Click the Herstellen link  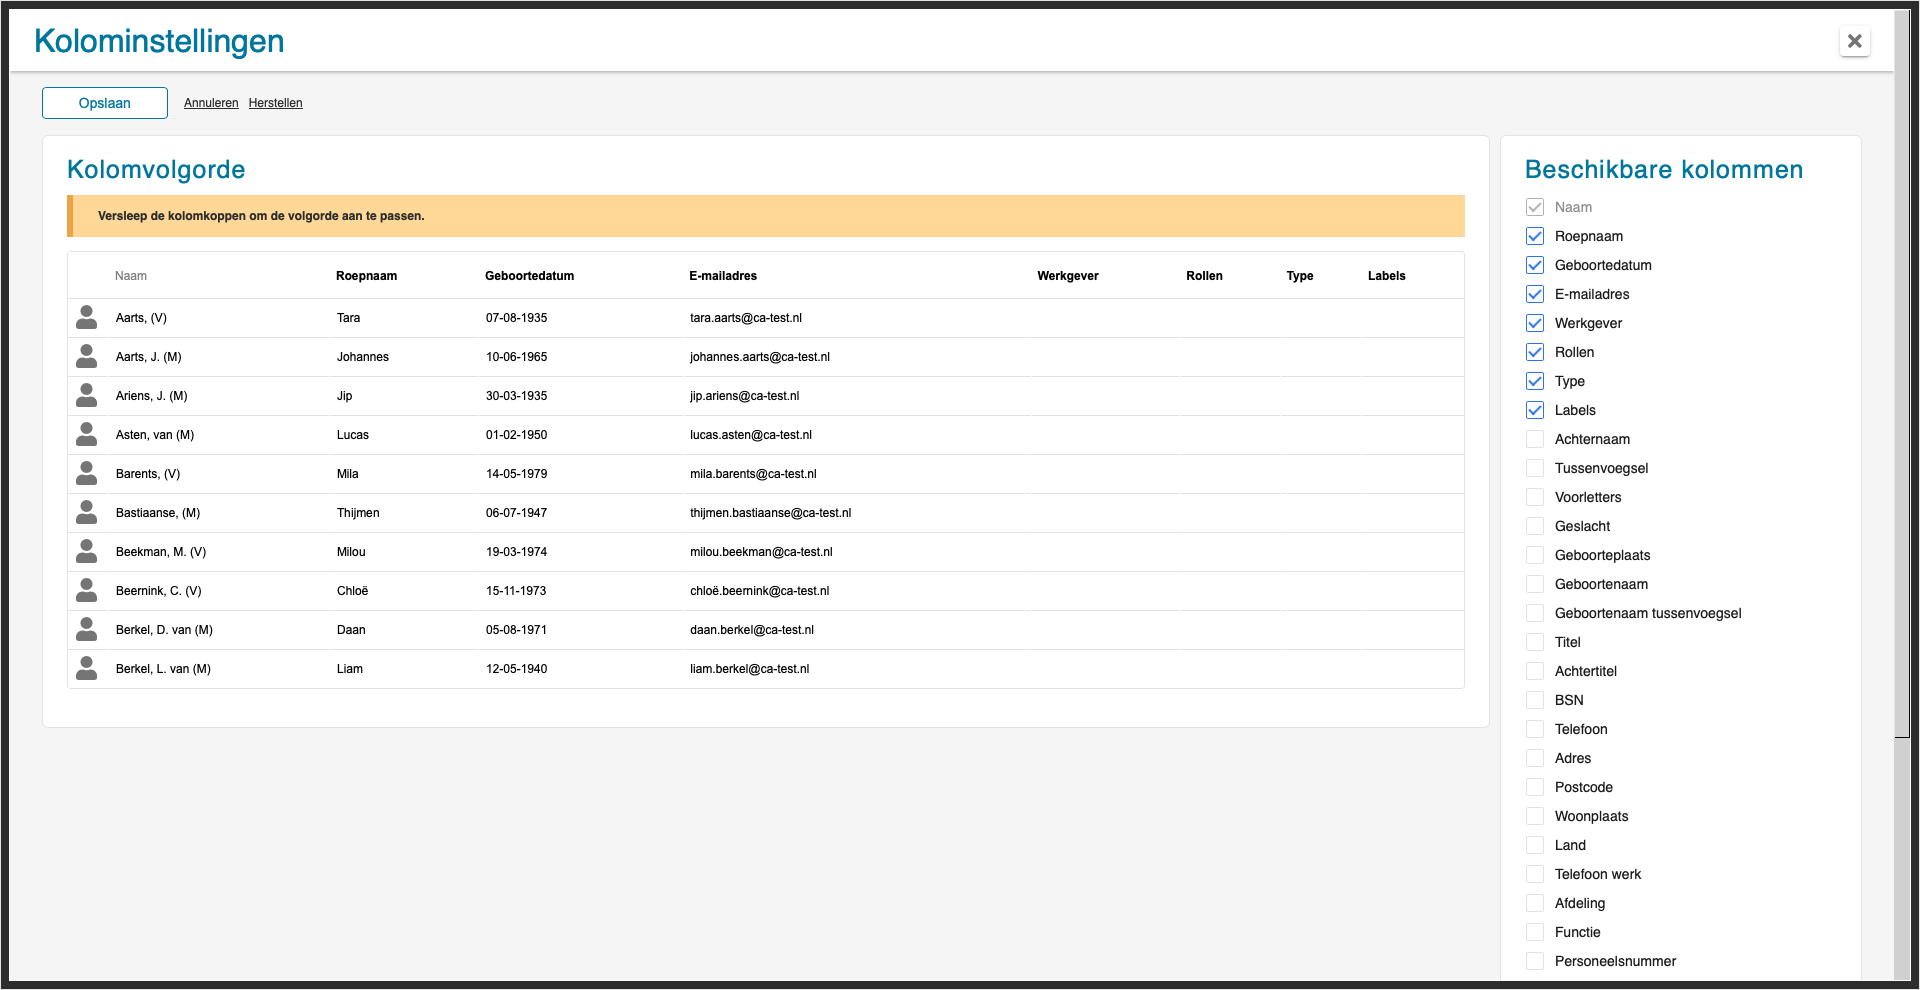click(275, 103)
